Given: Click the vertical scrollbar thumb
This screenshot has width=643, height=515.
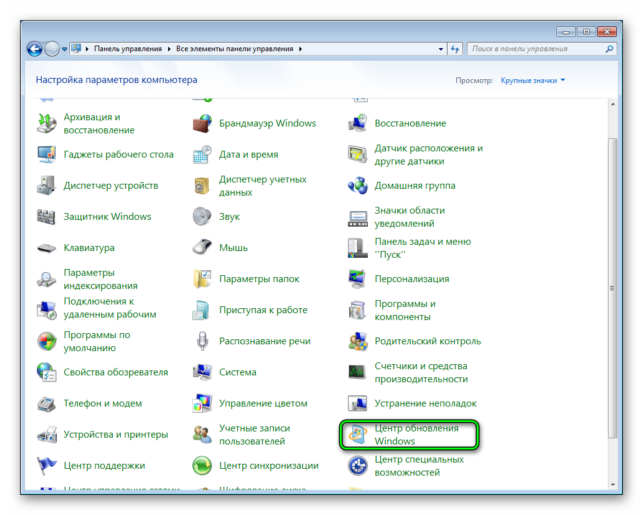Looking at the screenshot, I should [613, 288].
